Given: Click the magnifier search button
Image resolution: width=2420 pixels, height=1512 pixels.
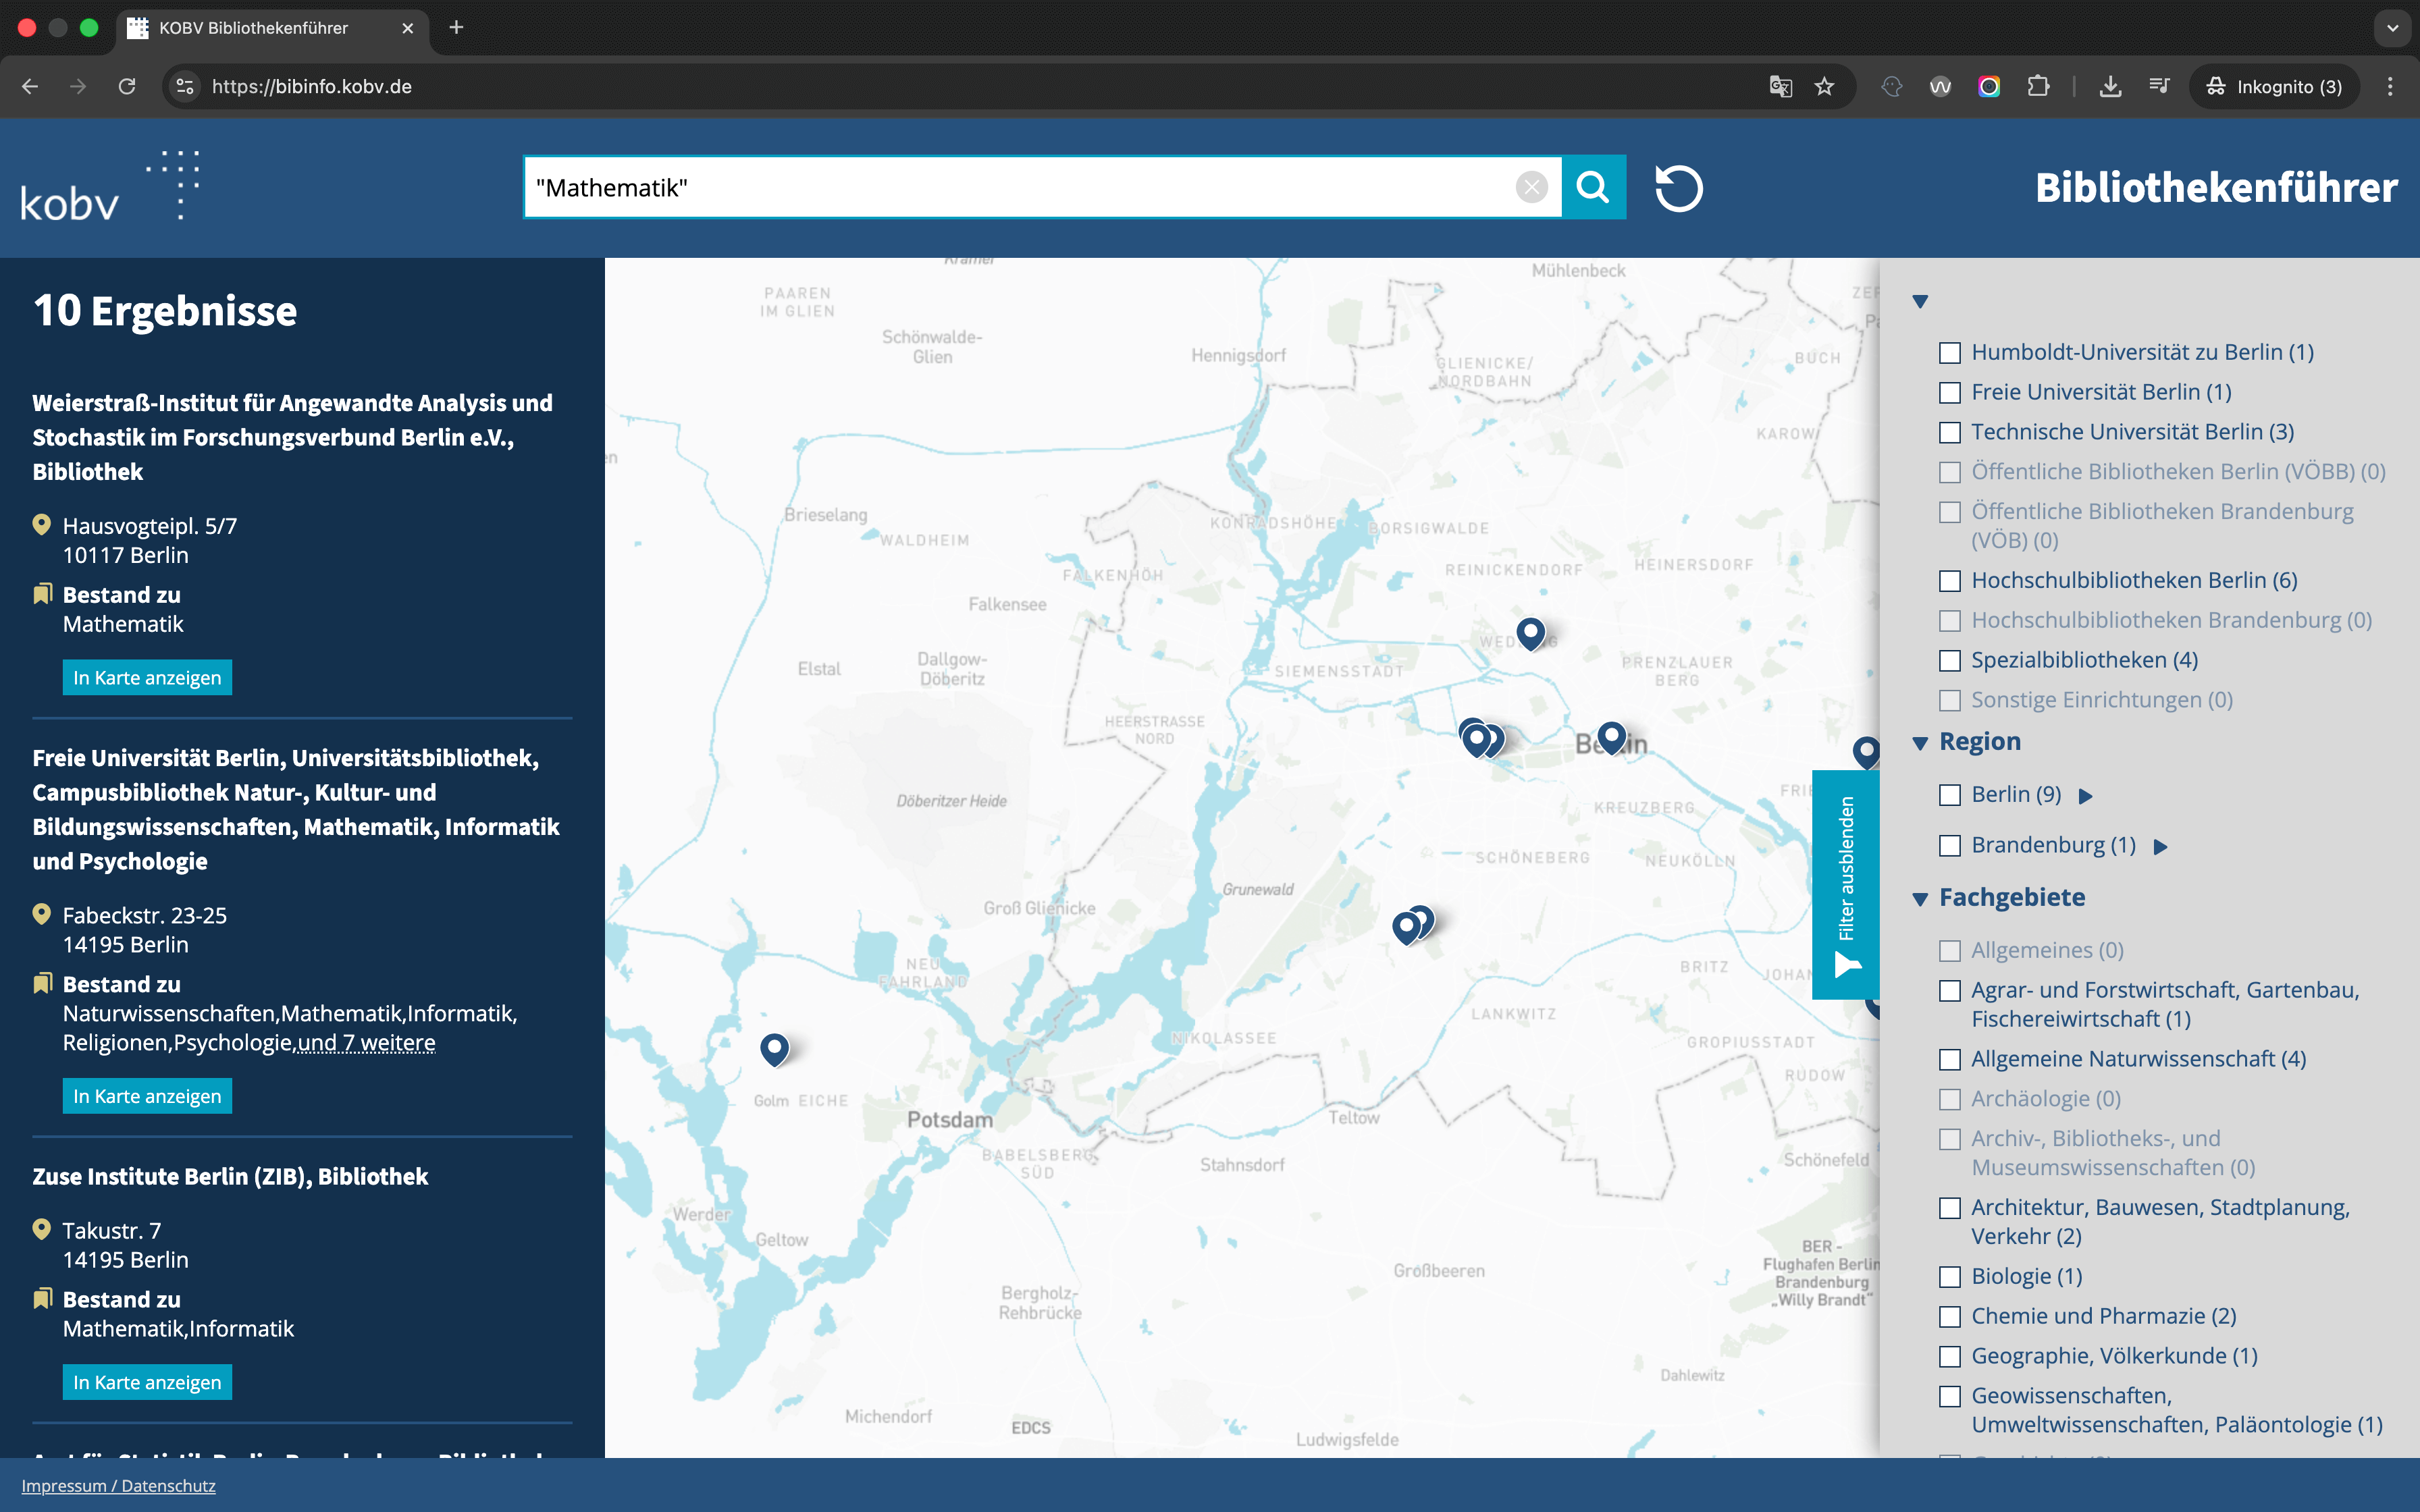Looking at the screenshot, I should 1593,187.
